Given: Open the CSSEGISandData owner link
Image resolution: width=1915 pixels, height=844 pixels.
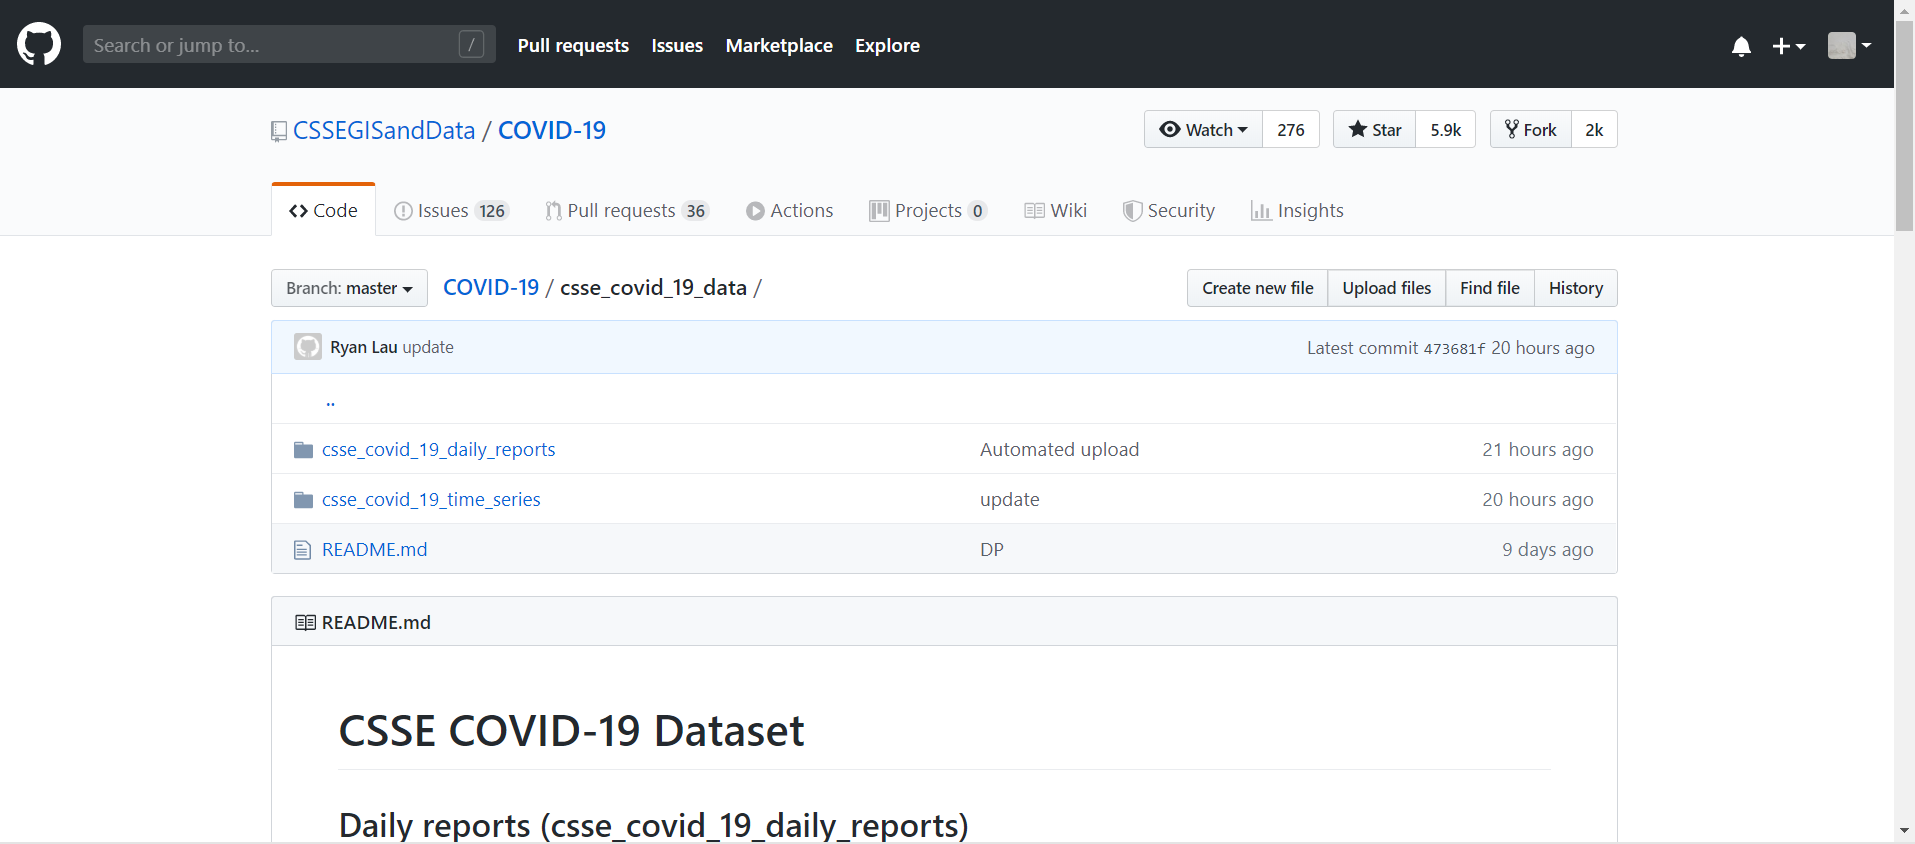Looking at the screenshot, I should [384, 130].
